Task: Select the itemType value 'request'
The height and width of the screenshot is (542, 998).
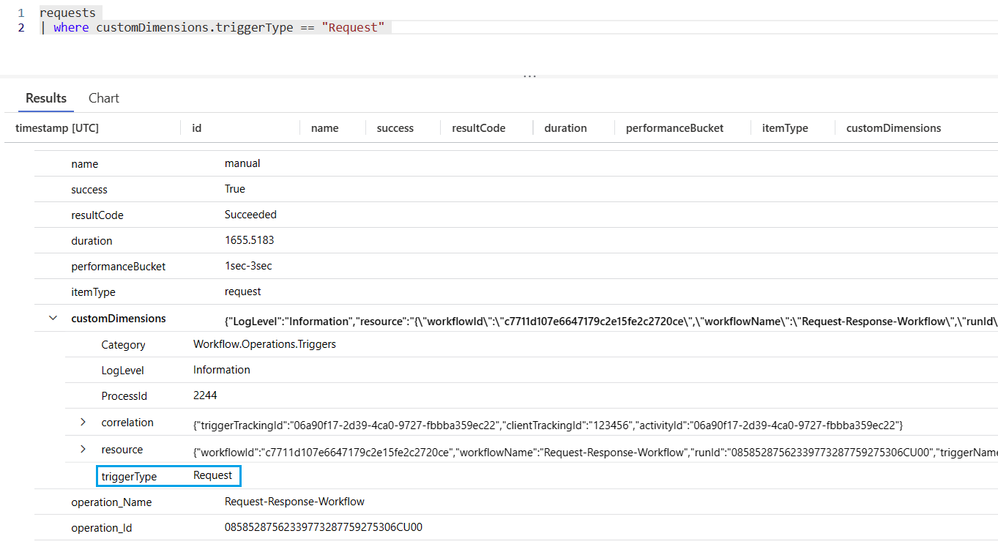Action: click(x=242, y=291)
